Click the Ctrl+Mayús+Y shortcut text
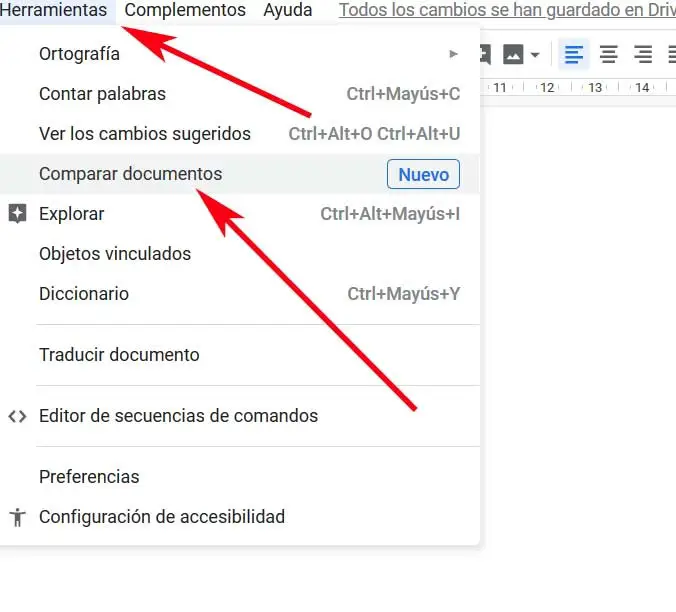676x612 pixels. click(404, 294)
